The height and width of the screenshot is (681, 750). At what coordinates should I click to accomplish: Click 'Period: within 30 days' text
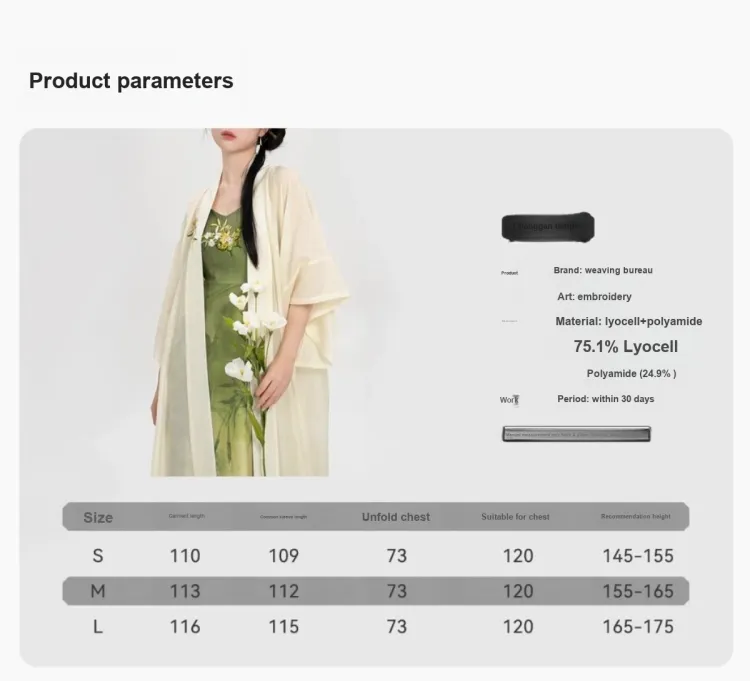pos(606,399)
